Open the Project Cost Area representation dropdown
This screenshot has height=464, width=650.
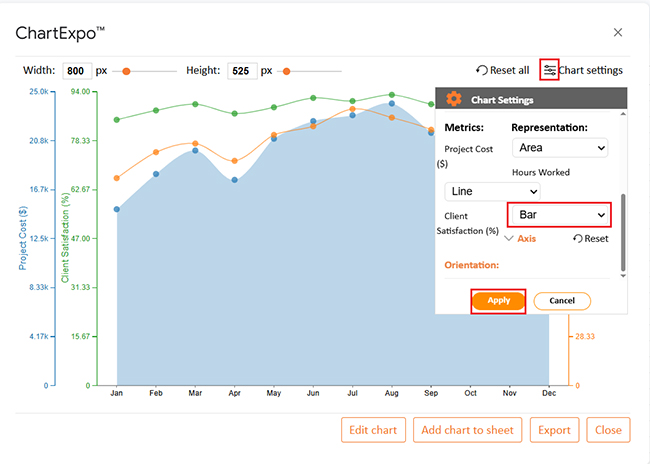click(559, 148)
